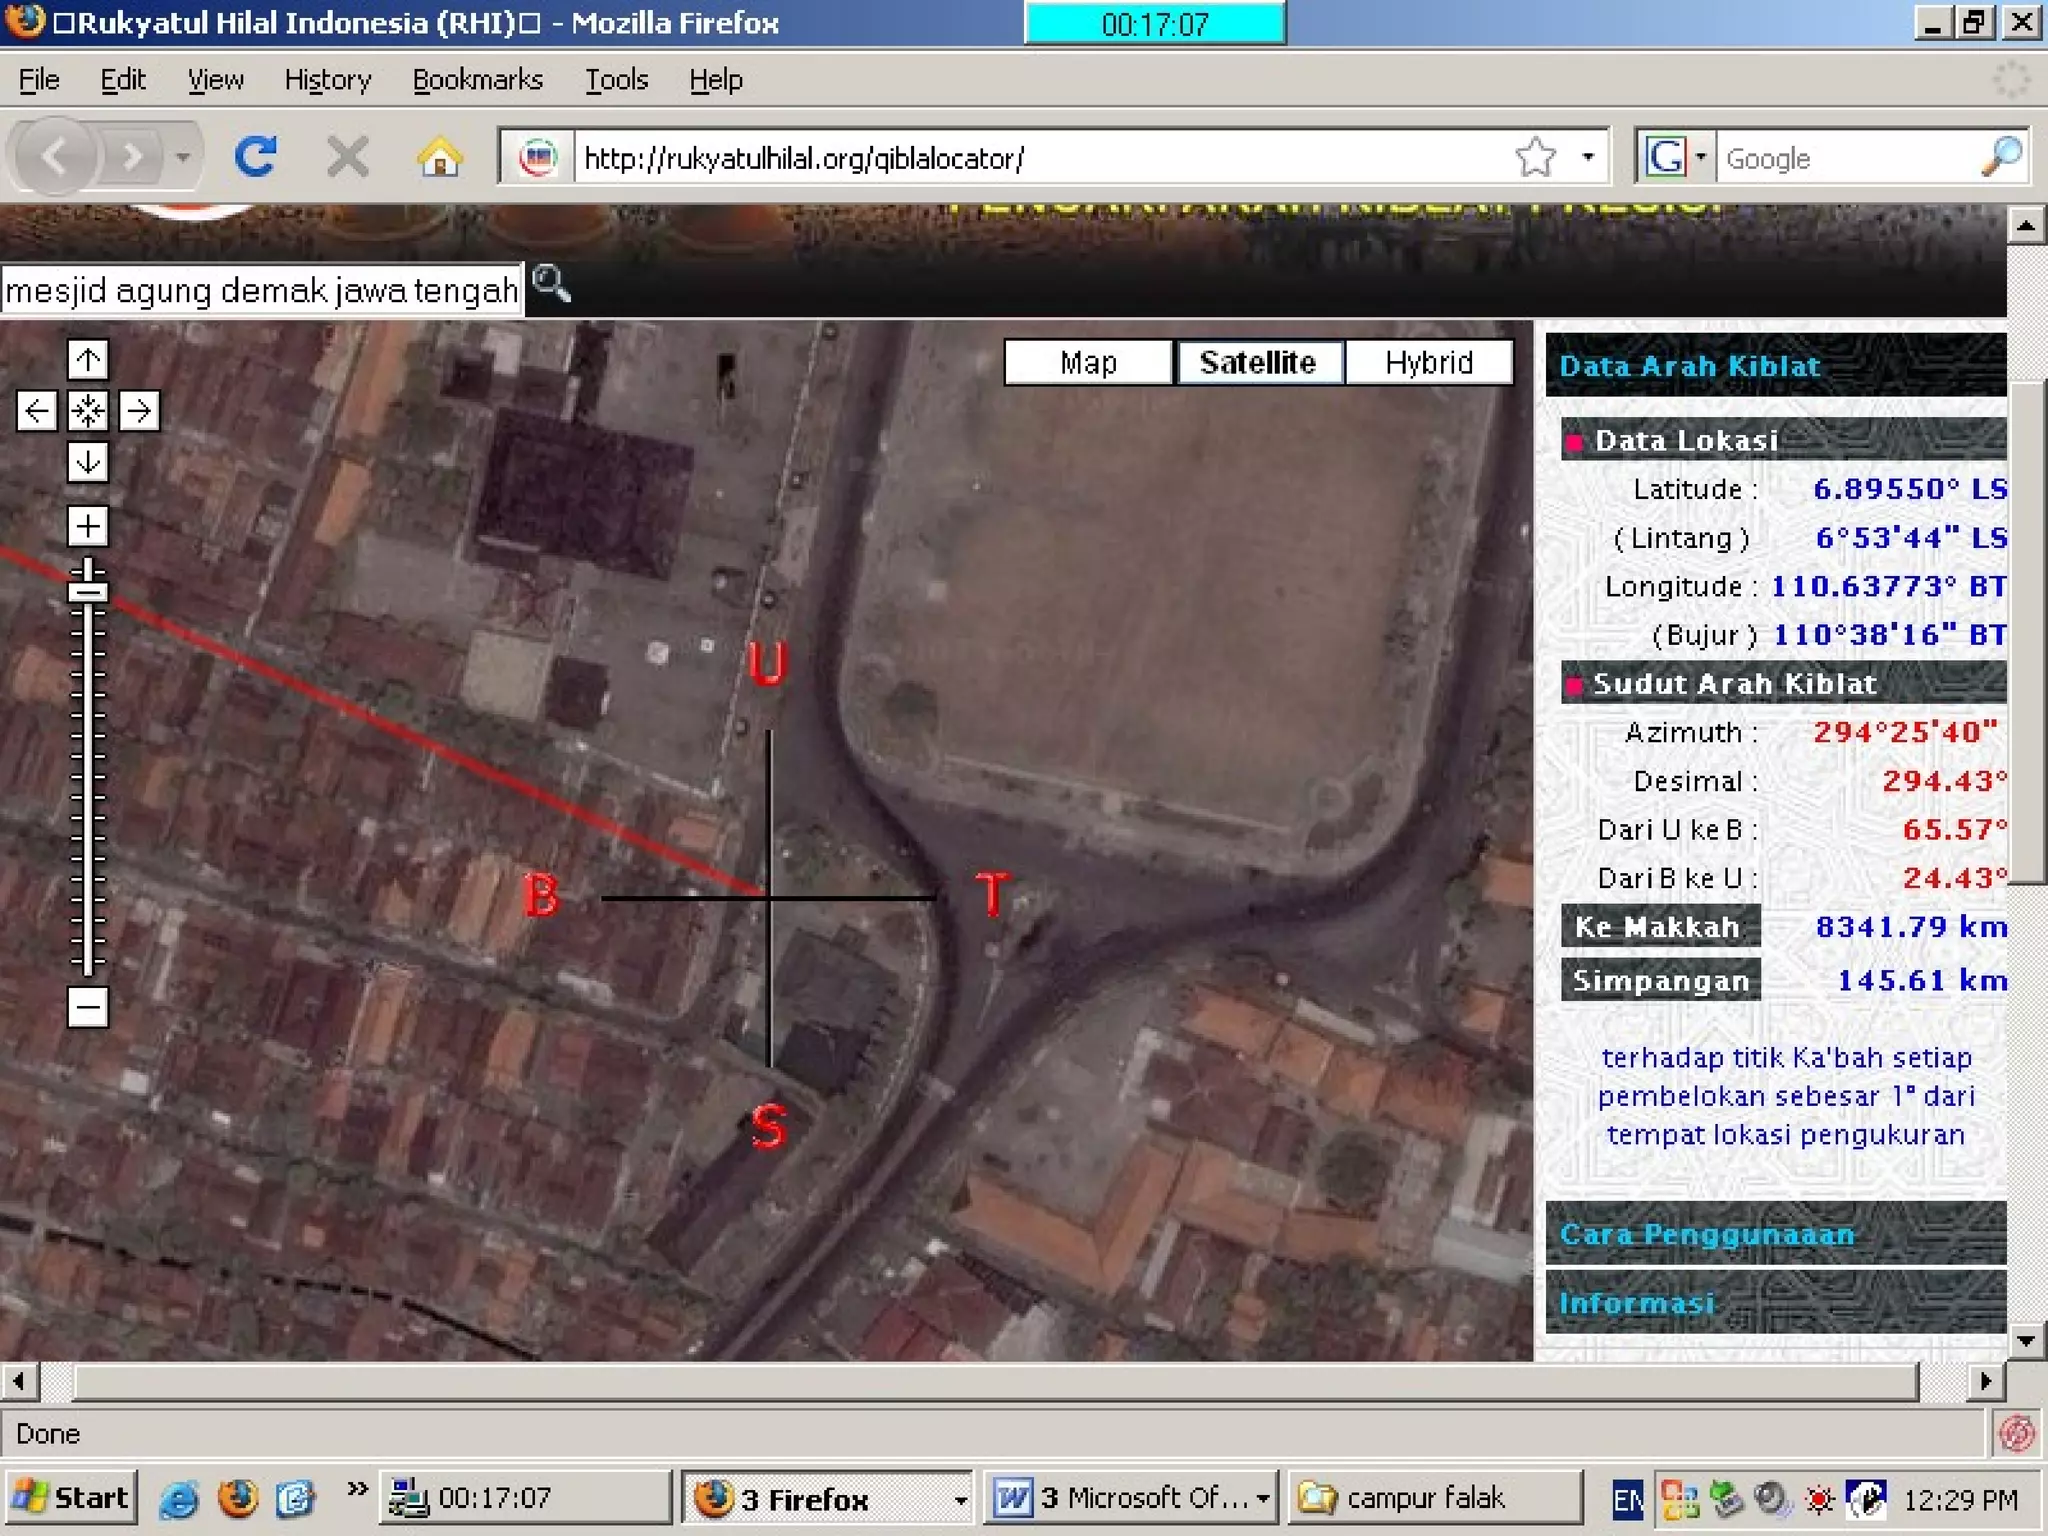Zoom out with the minus button

pyautogui.click(x=88, y=1007)
